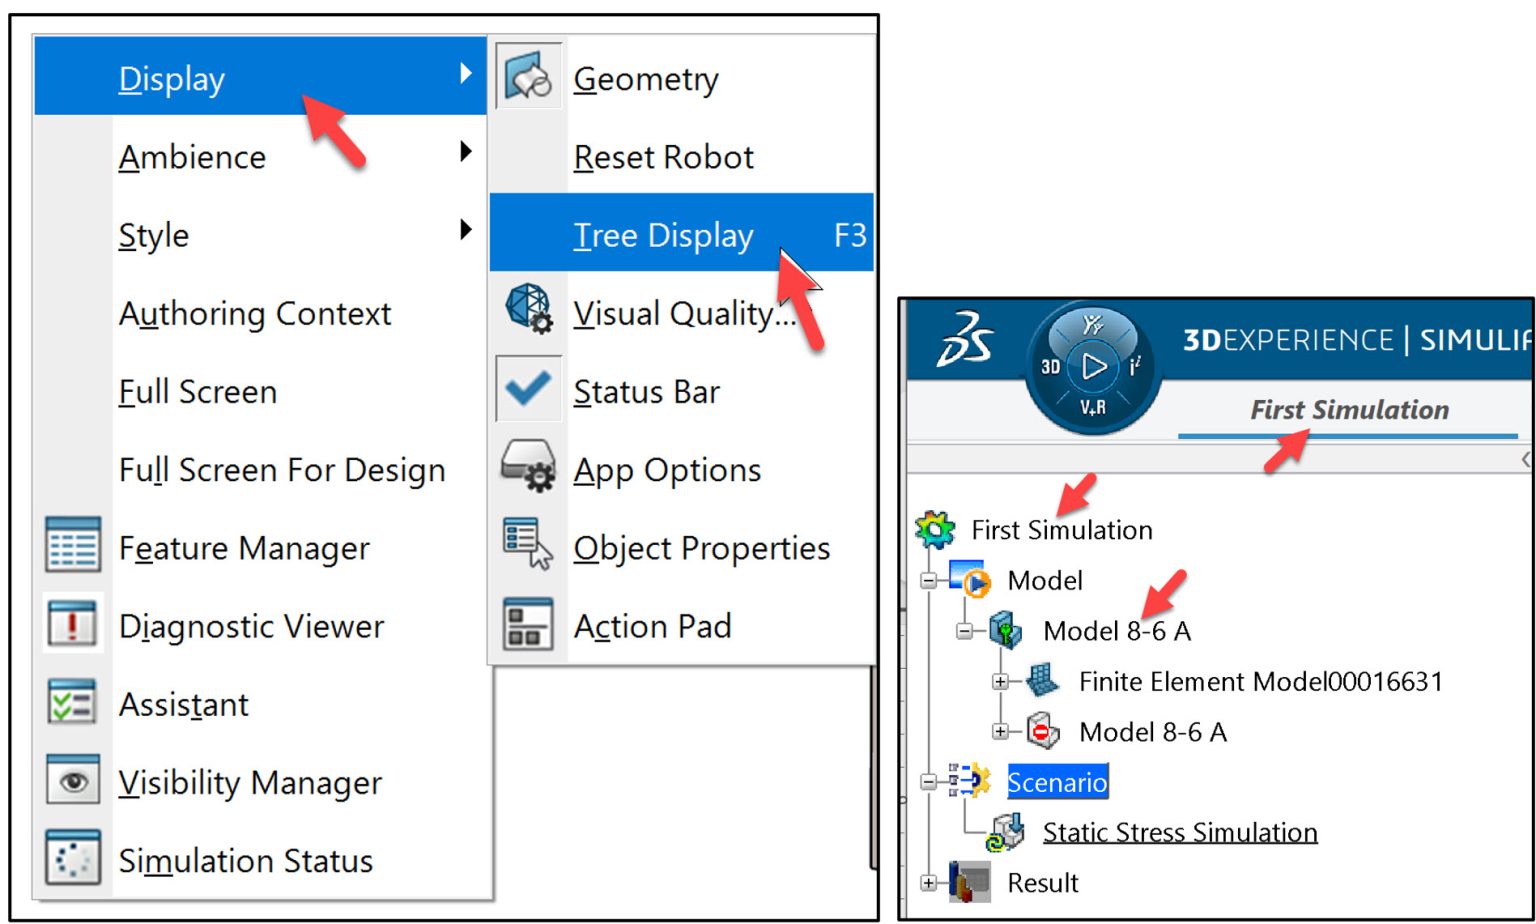Collapse the Model branch
This screenshot has width=1536, height=924.
(931, 580)
